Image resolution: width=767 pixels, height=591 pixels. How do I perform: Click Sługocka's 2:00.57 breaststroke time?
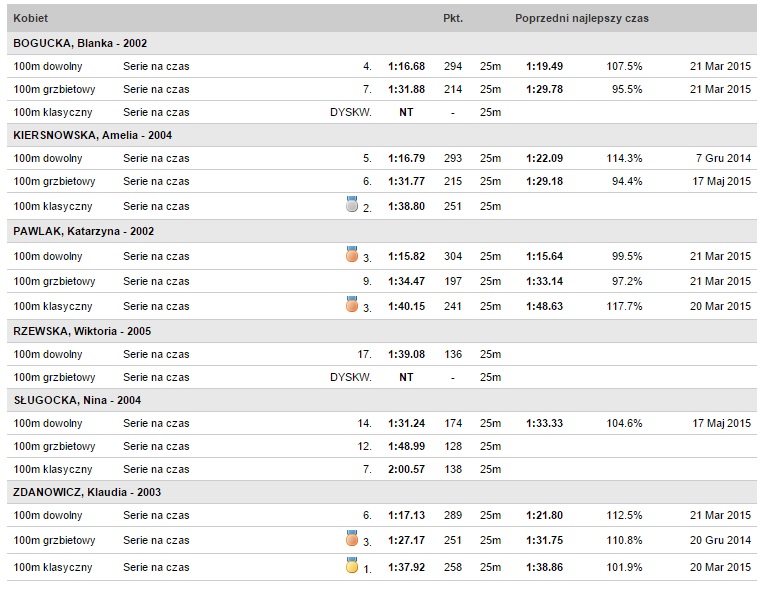point(406,469)
